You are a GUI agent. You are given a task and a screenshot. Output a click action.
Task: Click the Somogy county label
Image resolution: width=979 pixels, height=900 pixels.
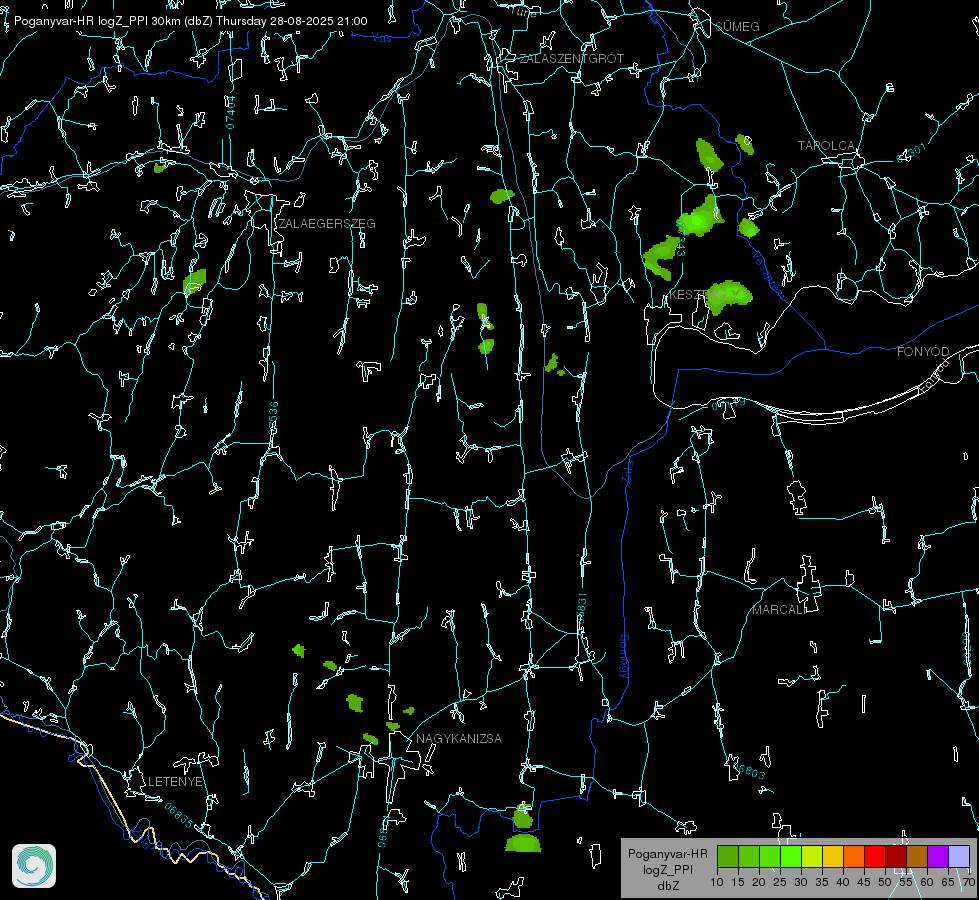(624, 658)
